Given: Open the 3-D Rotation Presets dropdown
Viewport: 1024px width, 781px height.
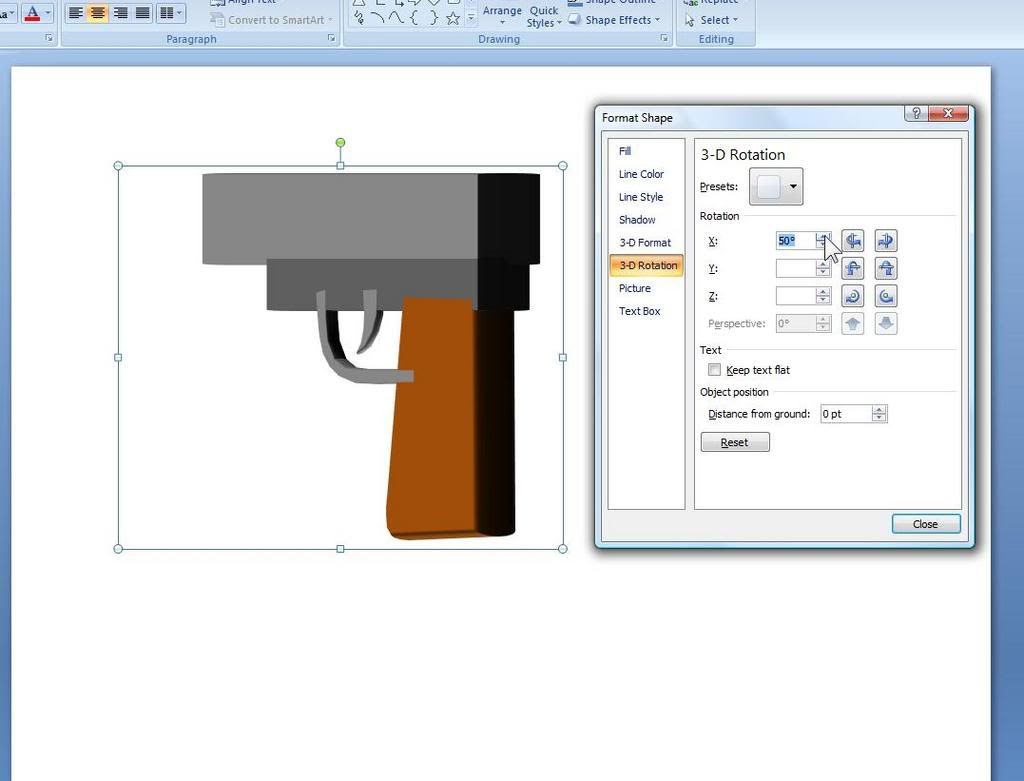Looking at the screenshot, I should 776,186.
